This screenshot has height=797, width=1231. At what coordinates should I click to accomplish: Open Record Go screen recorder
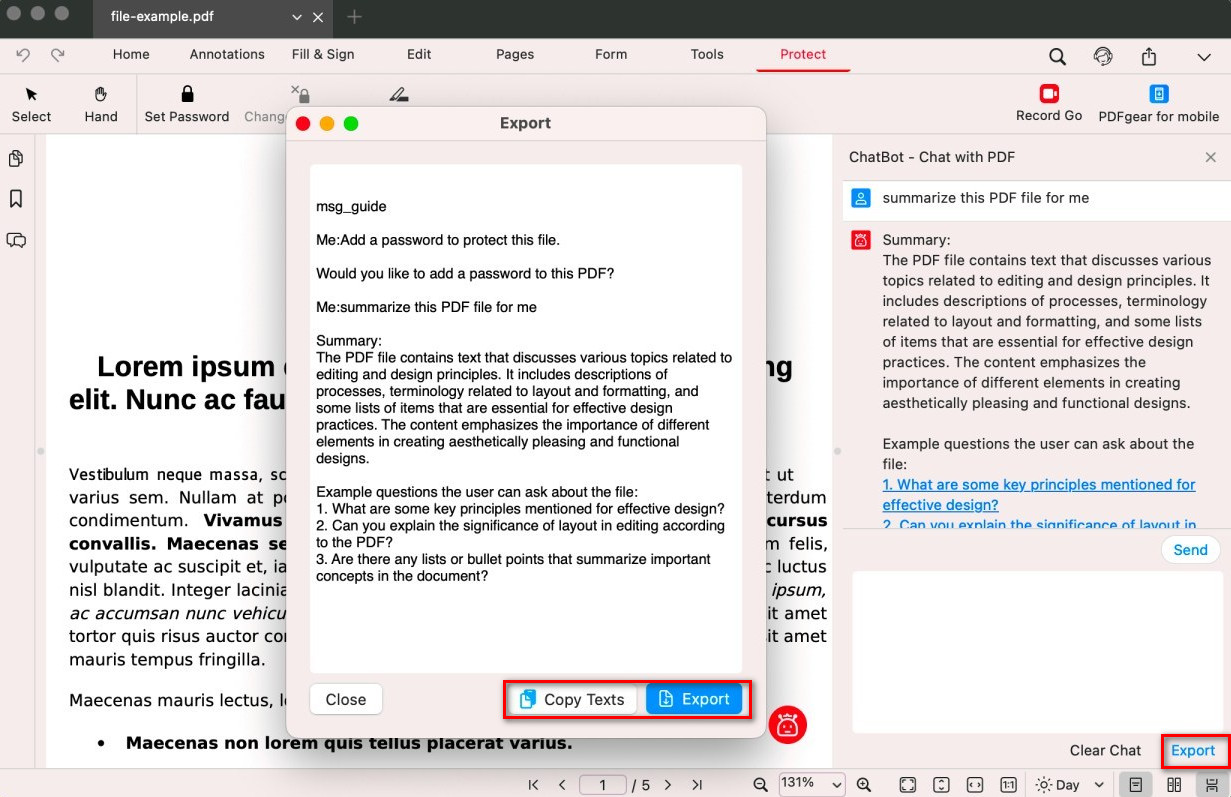pyautogui.click(x=1049, y=94)
